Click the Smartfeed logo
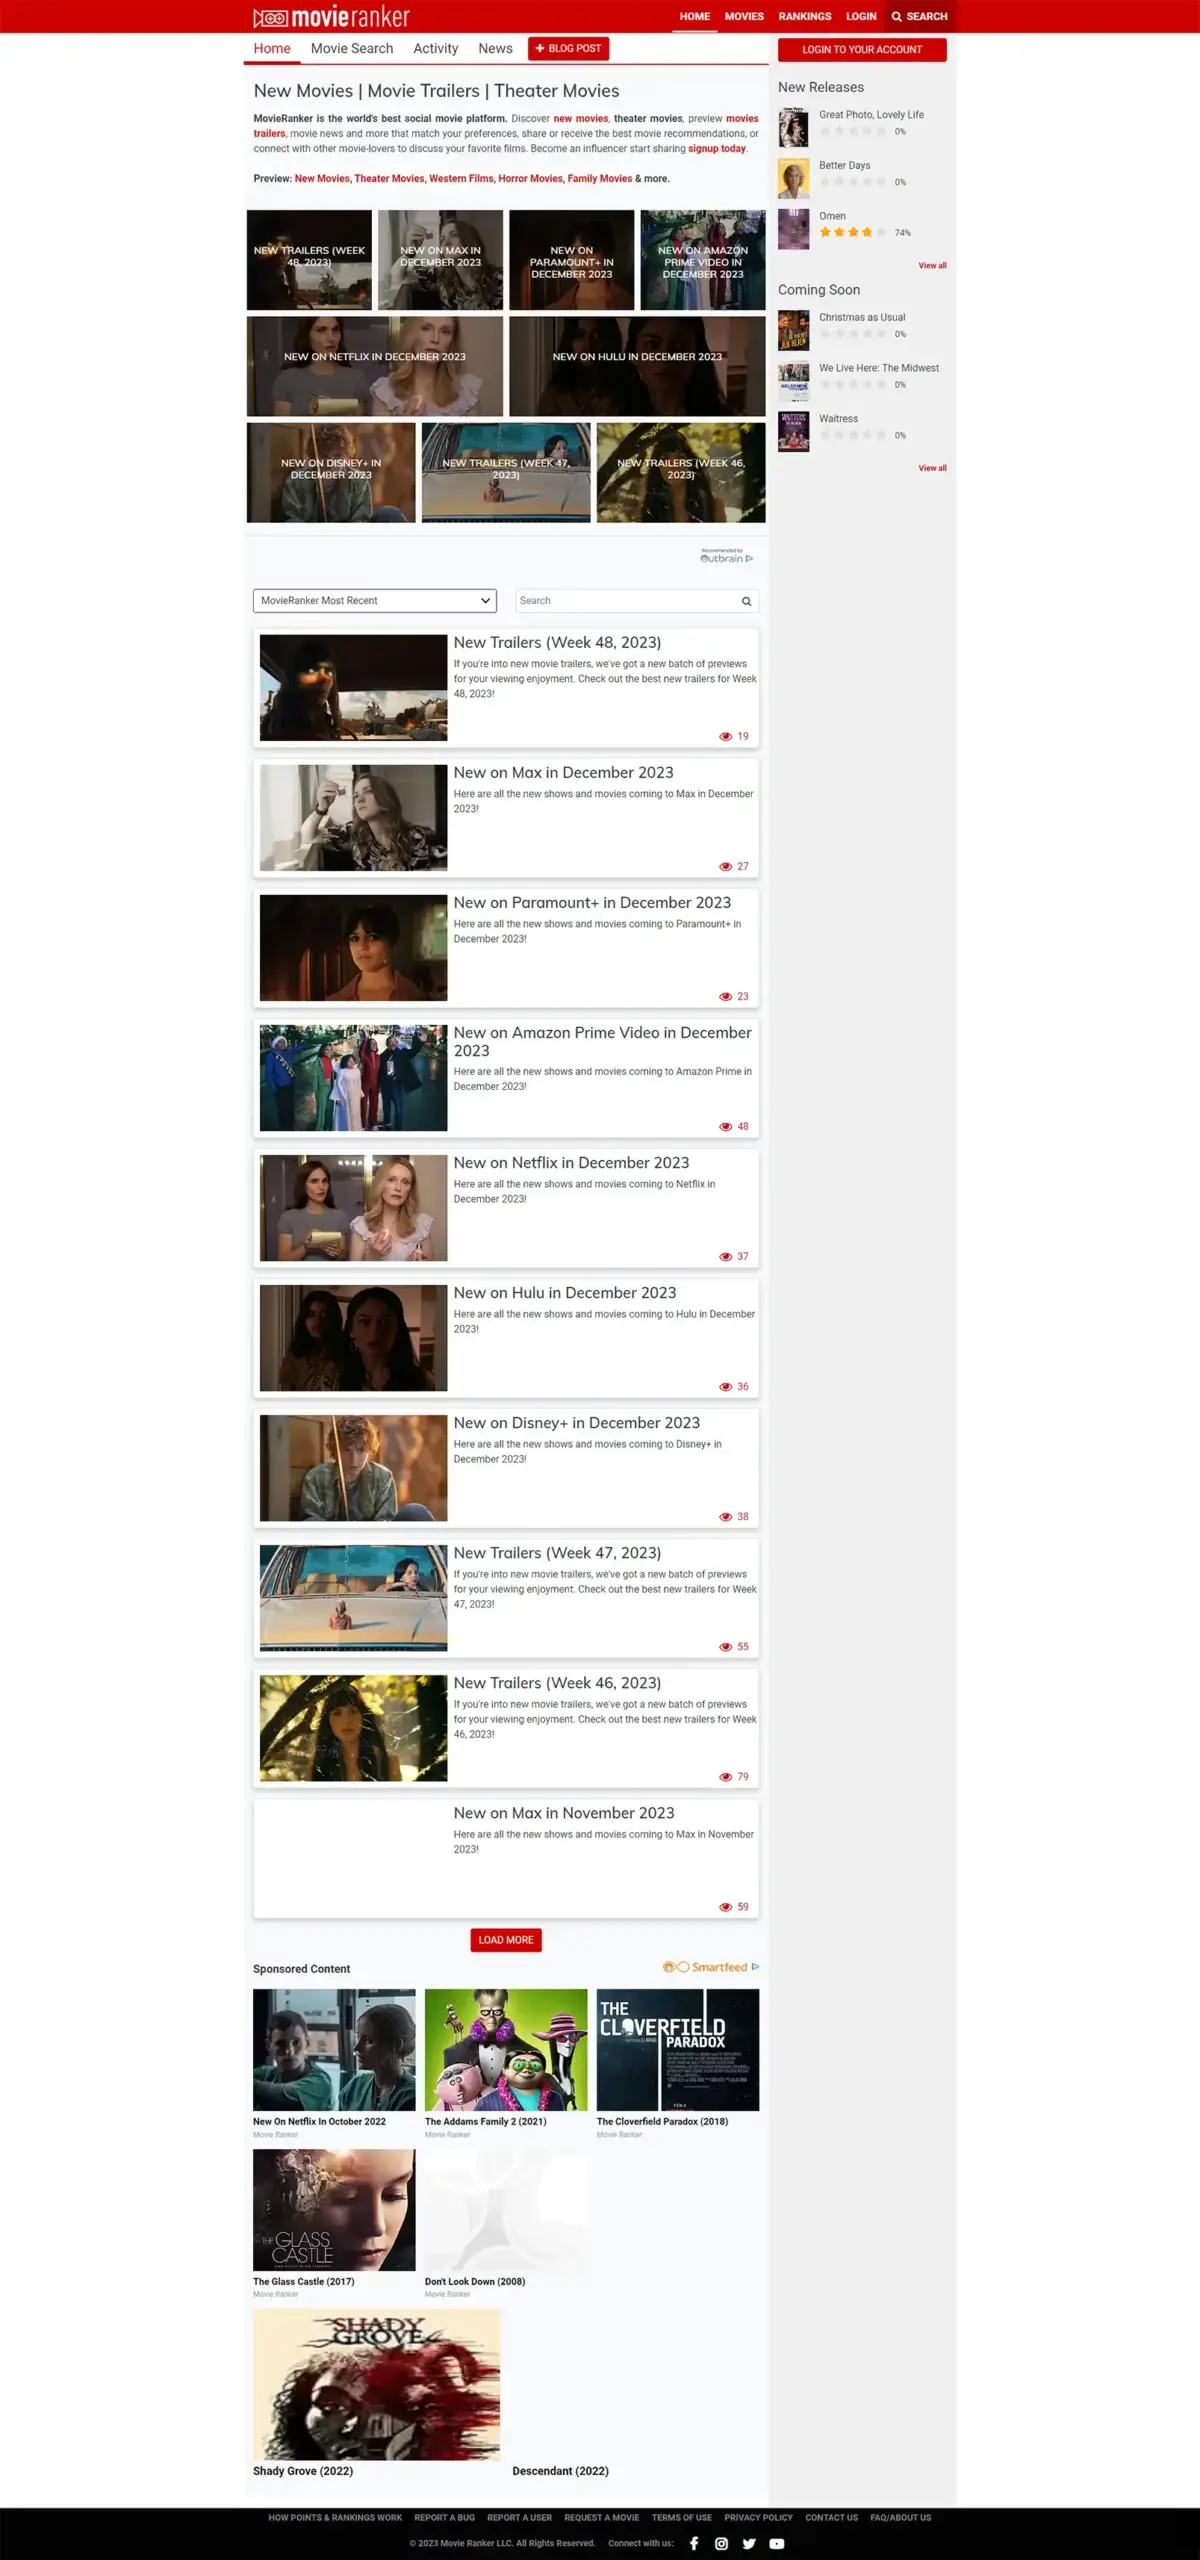The width and height of the screenshot is (1200, 2560). [x=711, y=1966]
